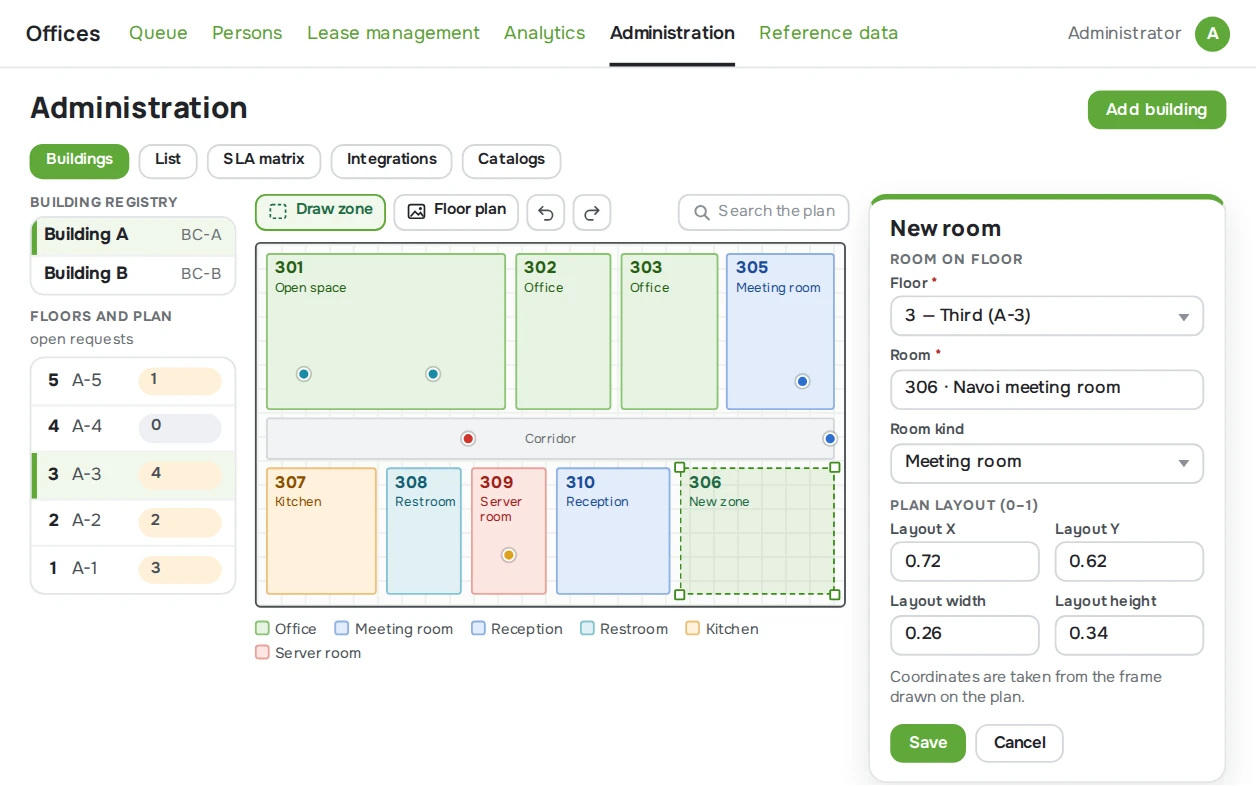
Task: Select Building A in the registry
Action: (133, 236)
